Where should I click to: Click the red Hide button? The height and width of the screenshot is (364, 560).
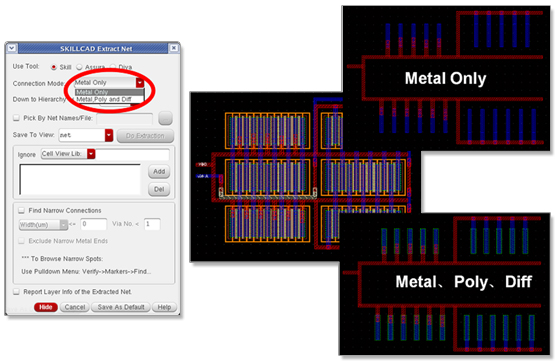46,307
